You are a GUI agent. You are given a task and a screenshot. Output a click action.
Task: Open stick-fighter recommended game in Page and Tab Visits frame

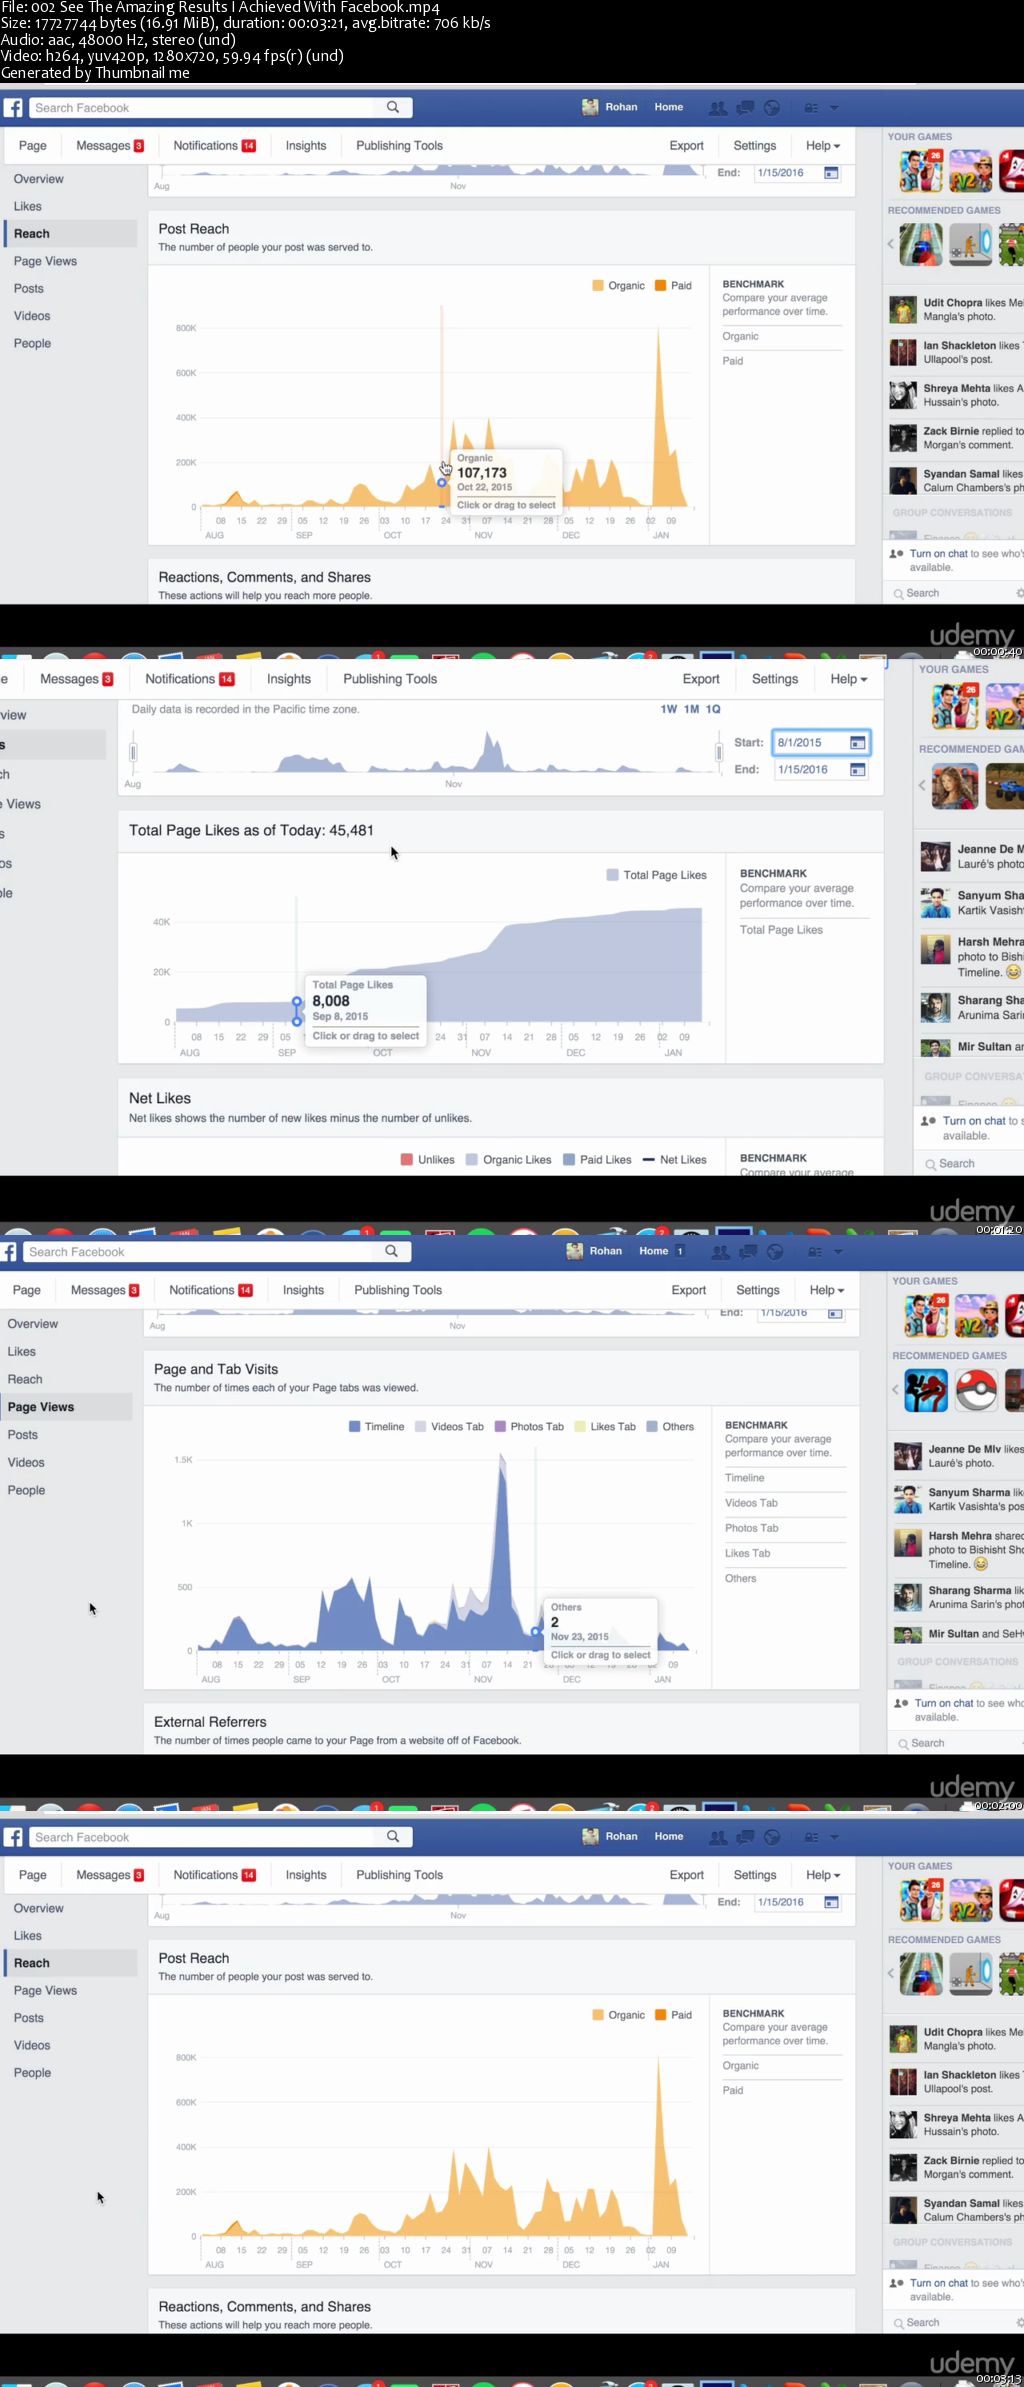(x=926, y=1390)
